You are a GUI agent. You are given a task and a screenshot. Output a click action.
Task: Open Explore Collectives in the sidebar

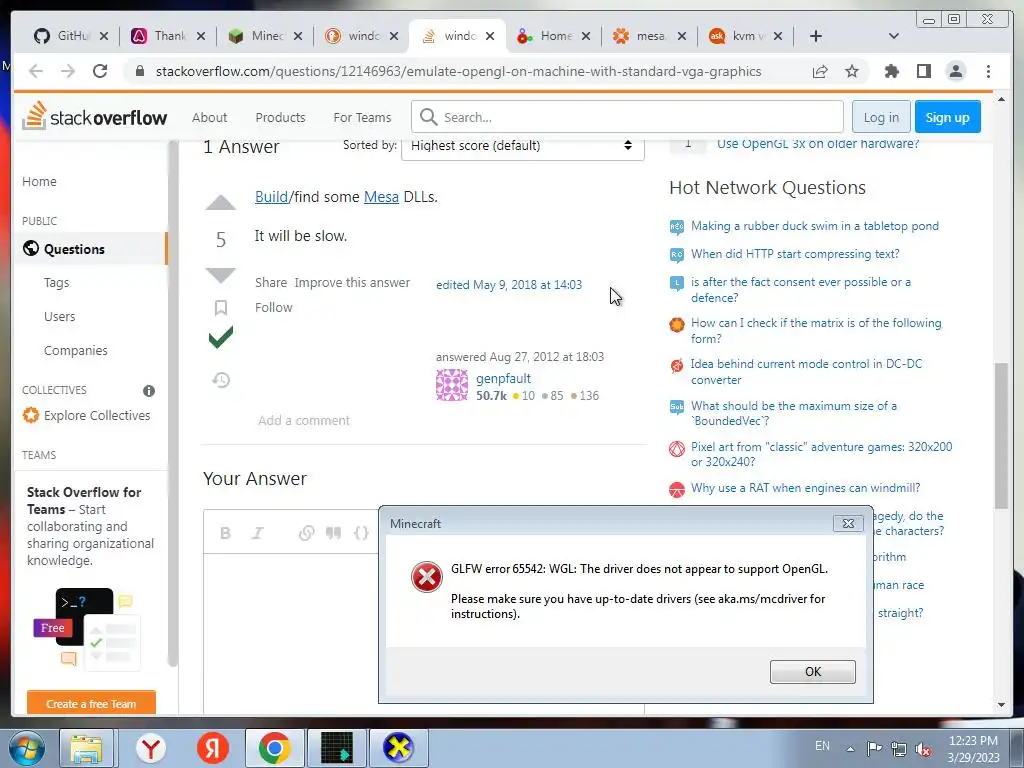tap(86, 415)
